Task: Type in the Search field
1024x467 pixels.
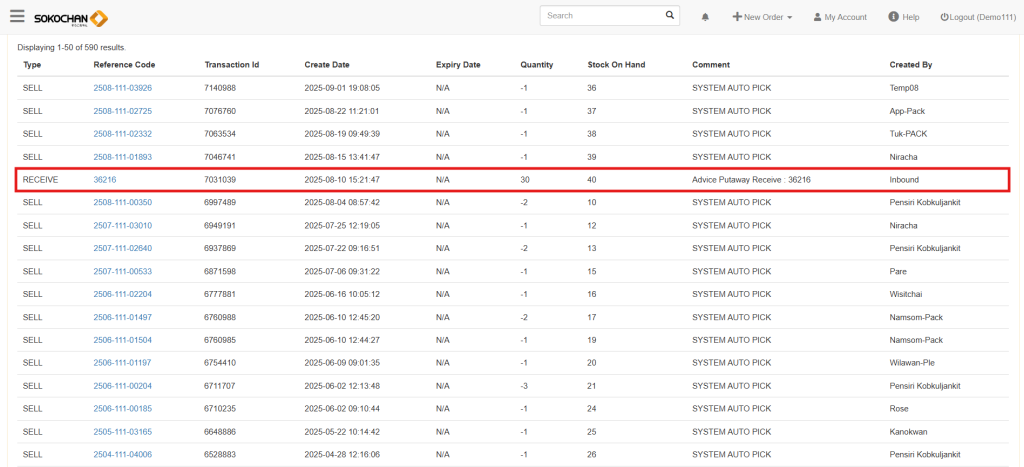Action: pos(600,16)
